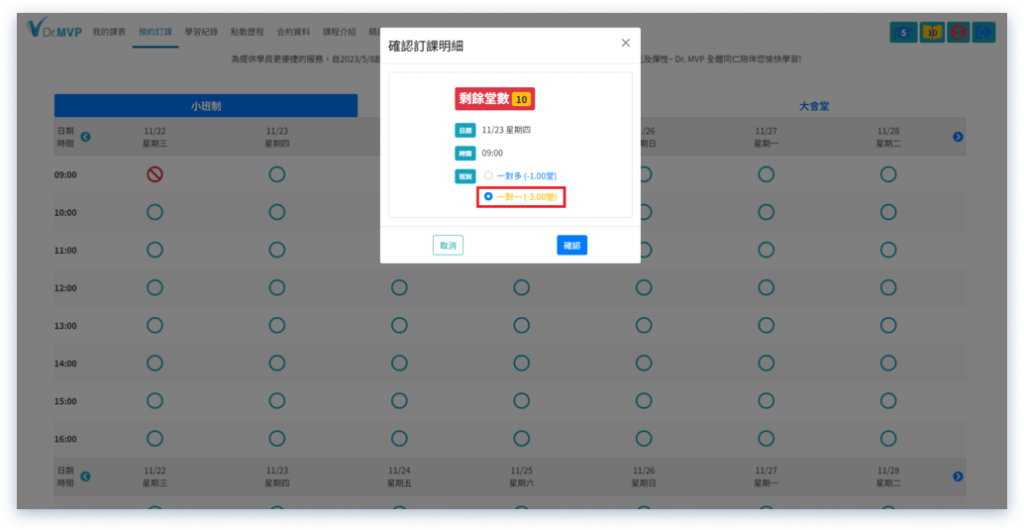
Task: Click the previous week arrow in bottom date row
Action: (x=85, y=476)
